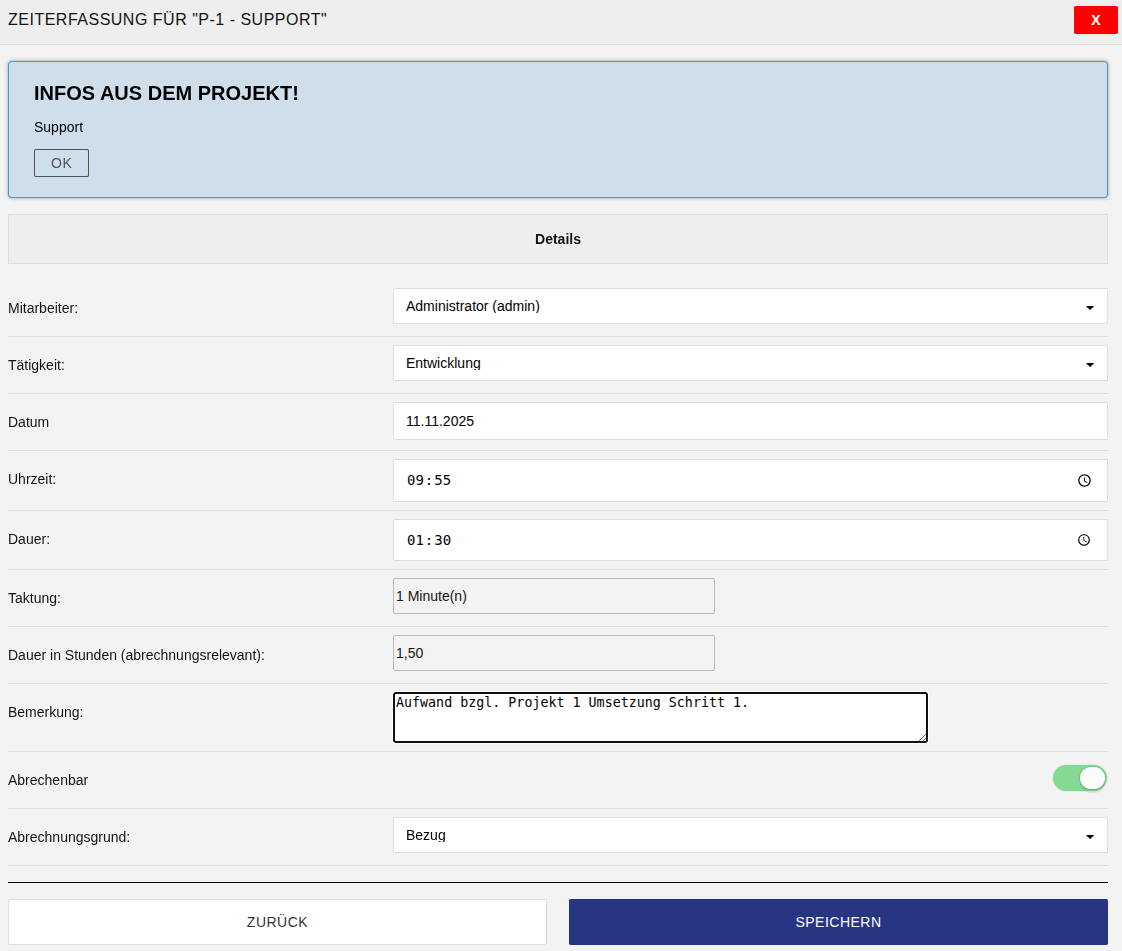Open the clock picker in Dauer field
This screenshot has width=1122, height=951.
click(1084, 540)
